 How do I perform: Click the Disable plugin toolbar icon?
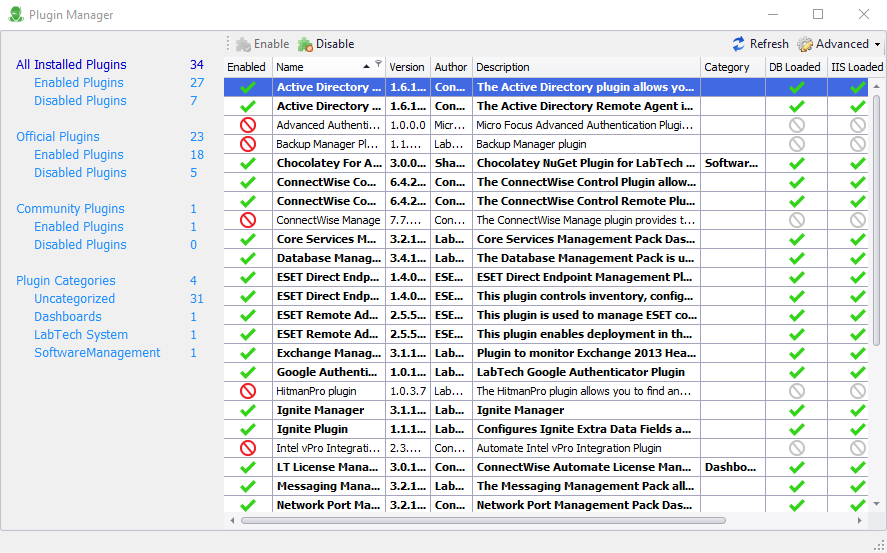tap(305, 44)
